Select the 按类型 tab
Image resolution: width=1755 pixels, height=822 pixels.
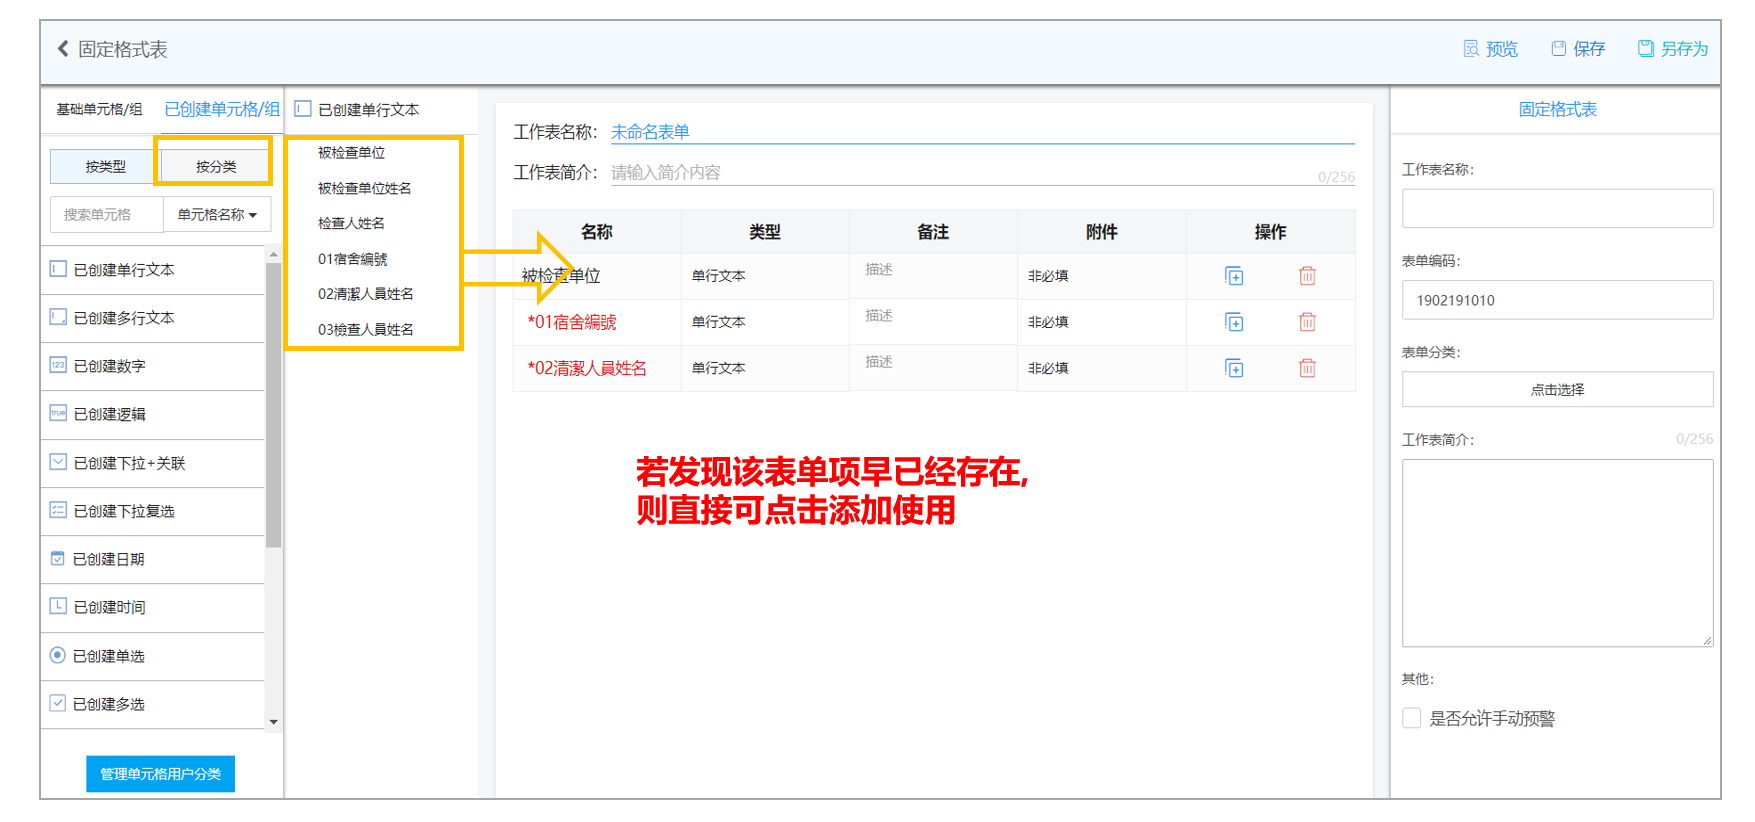[105, 167]
